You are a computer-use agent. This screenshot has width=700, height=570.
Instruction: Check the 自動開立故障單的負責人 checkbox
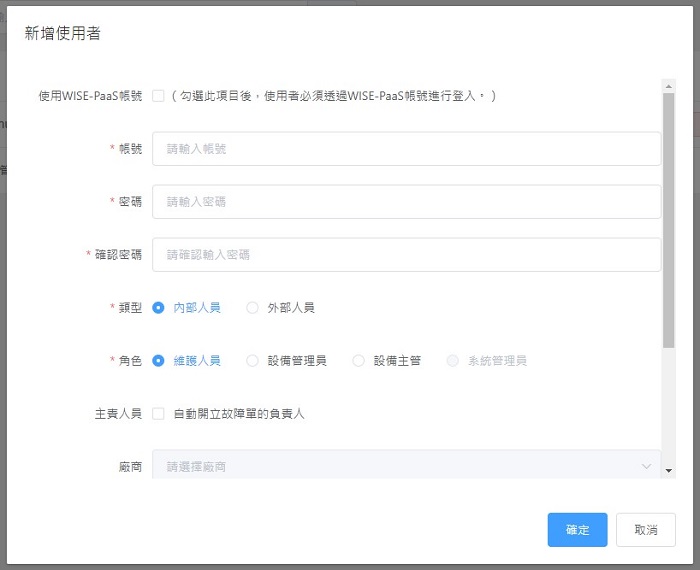pos(158,414)
